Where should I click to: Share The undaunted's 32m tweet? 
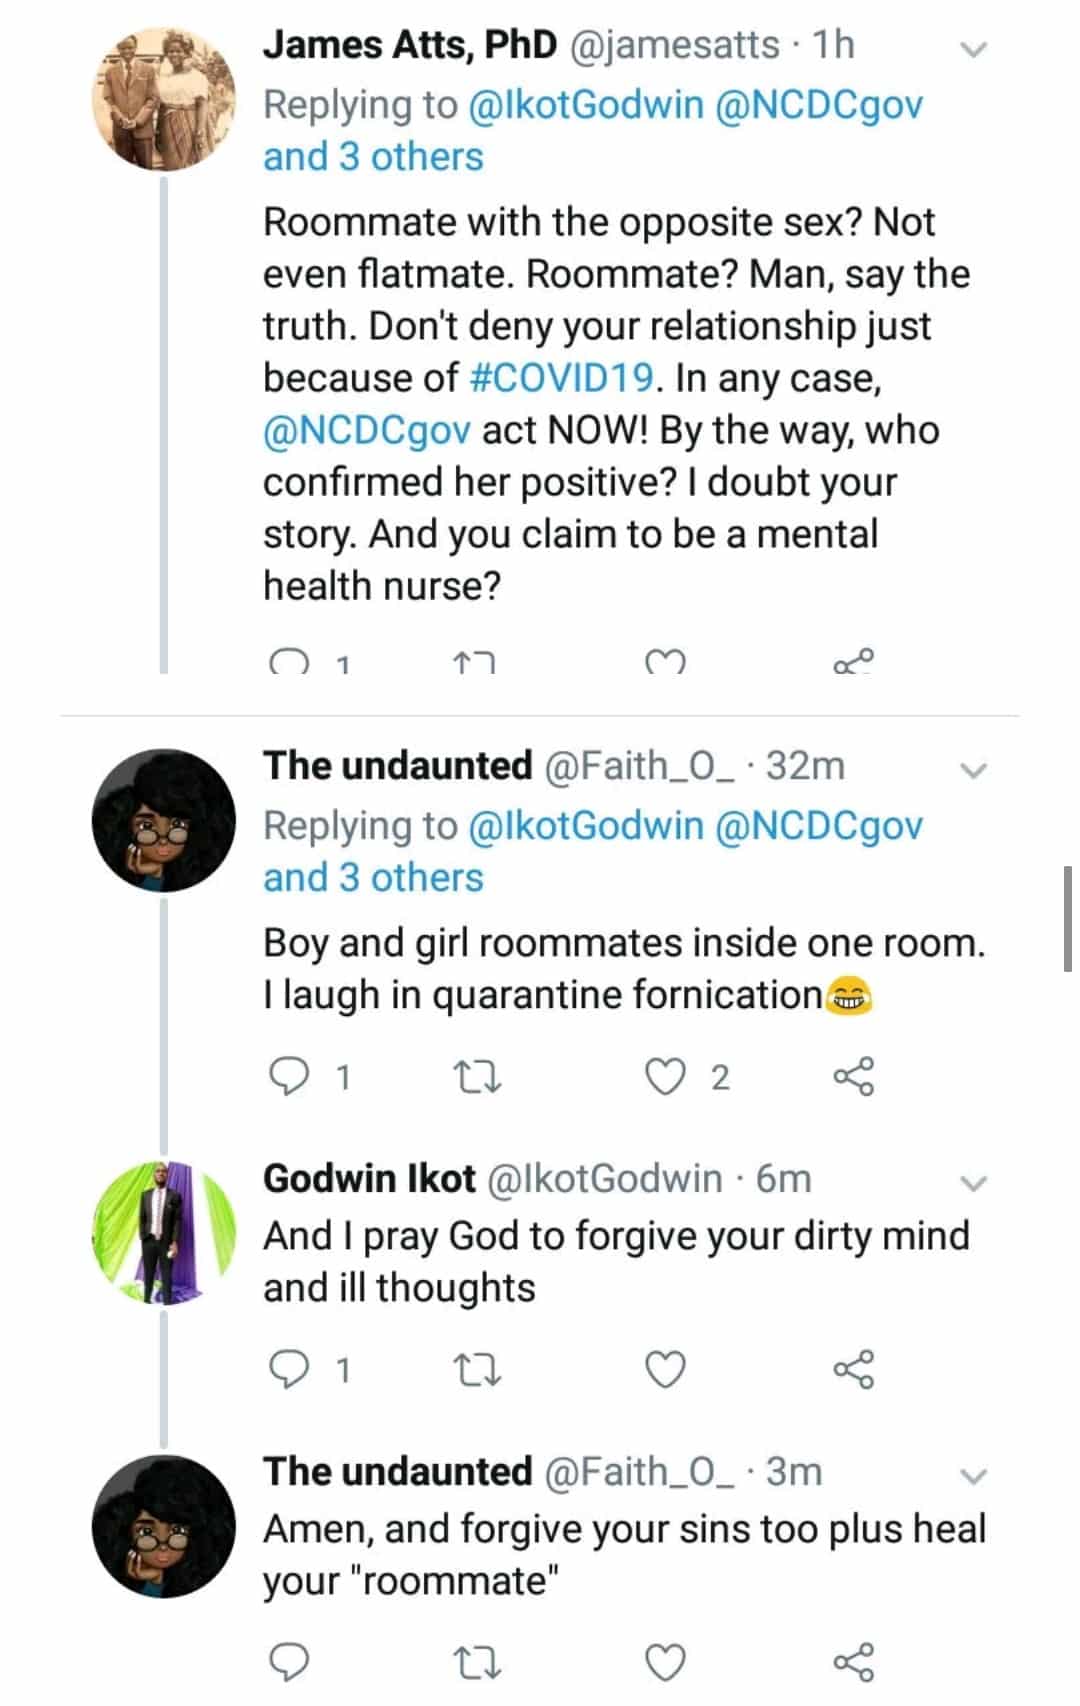[853, 1076]
